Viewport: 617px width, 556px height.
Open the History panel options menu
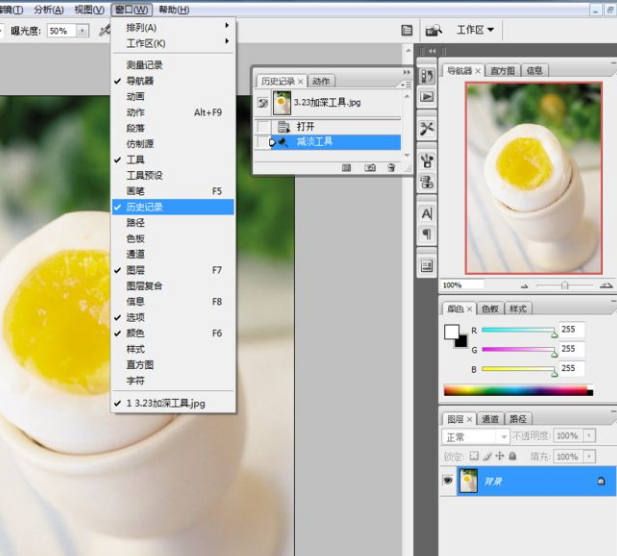[405, 84]
